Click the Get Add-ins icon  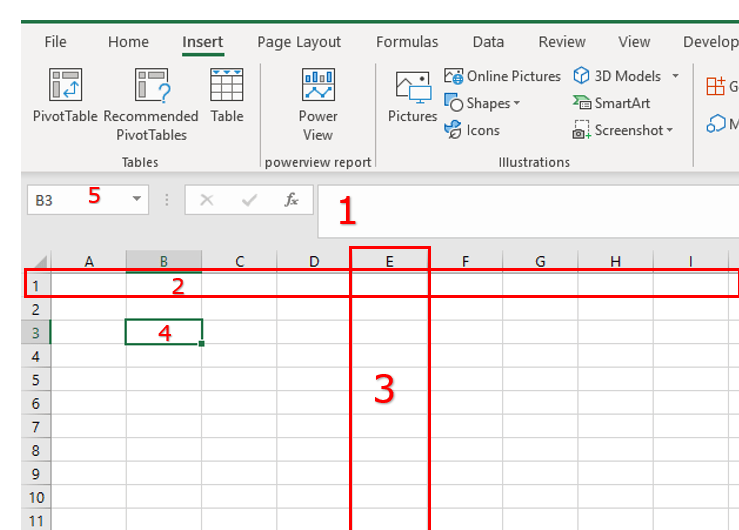715,86
